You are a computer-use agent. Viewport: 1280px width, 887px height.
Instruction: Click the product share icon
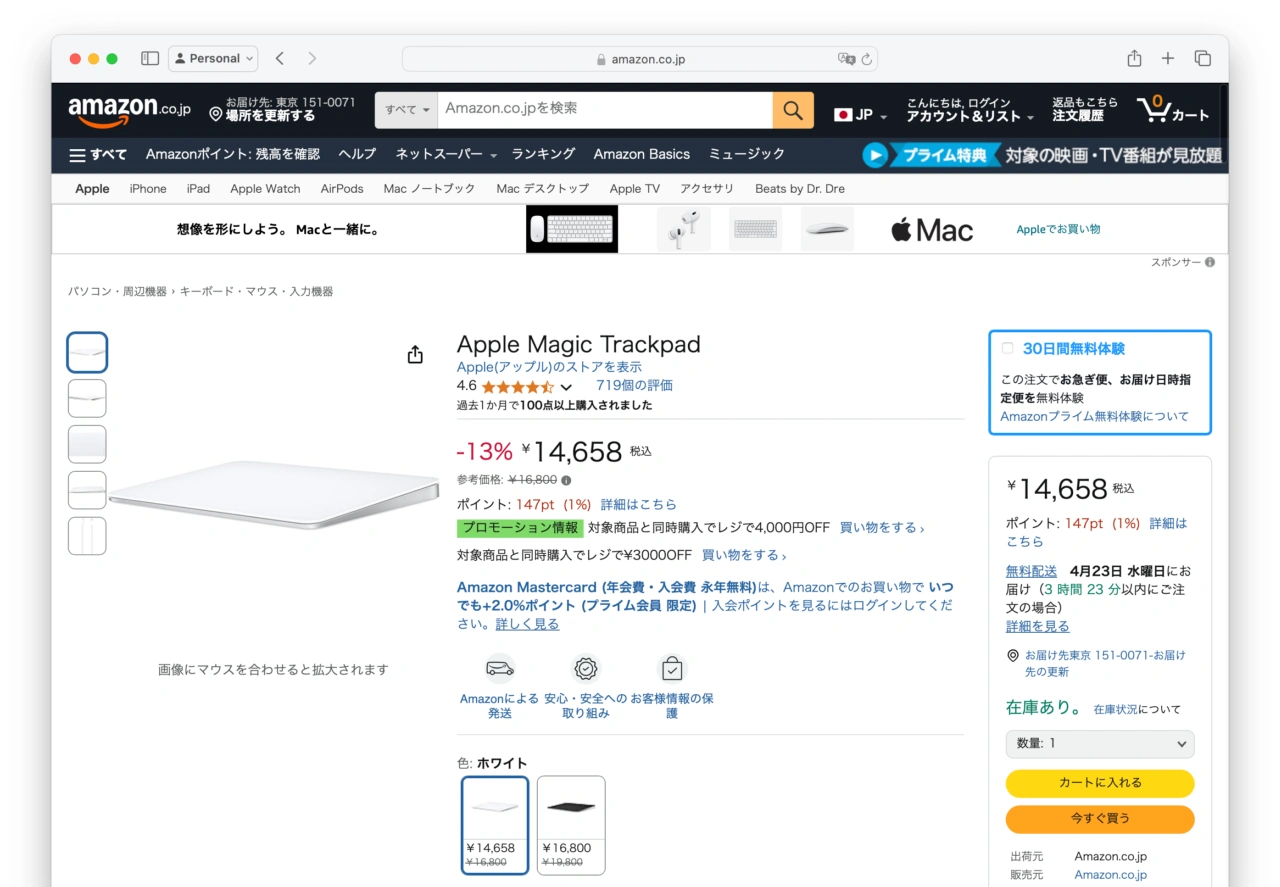point(415,355)
